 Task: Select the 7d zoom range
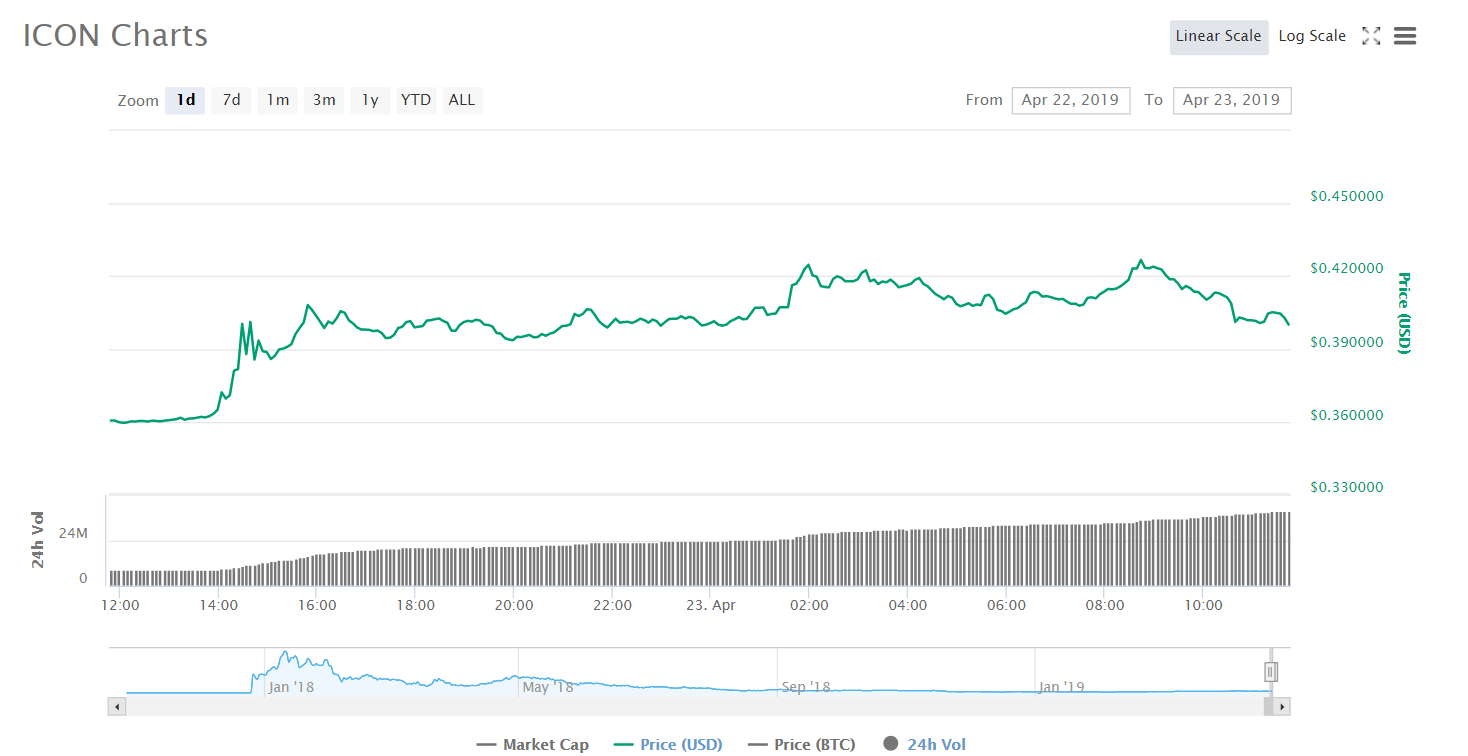pos(231,100)
